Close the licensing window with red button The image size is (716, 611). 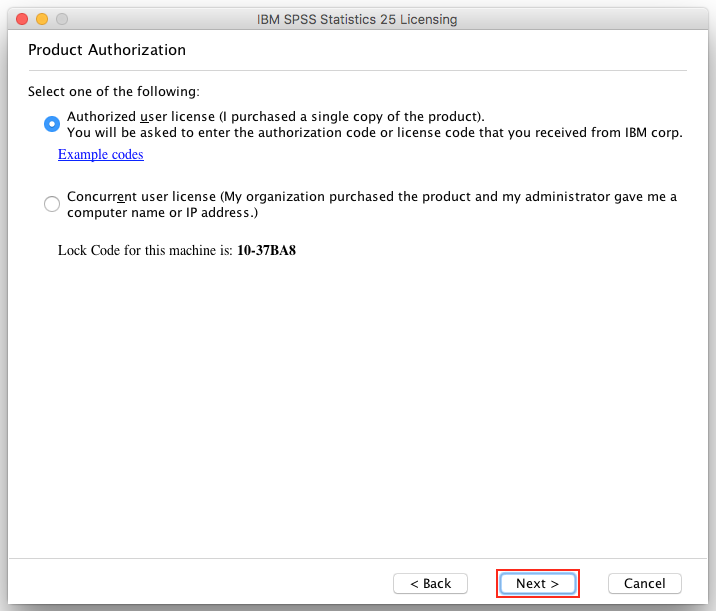pyautogui.click(x=22, y=19)
